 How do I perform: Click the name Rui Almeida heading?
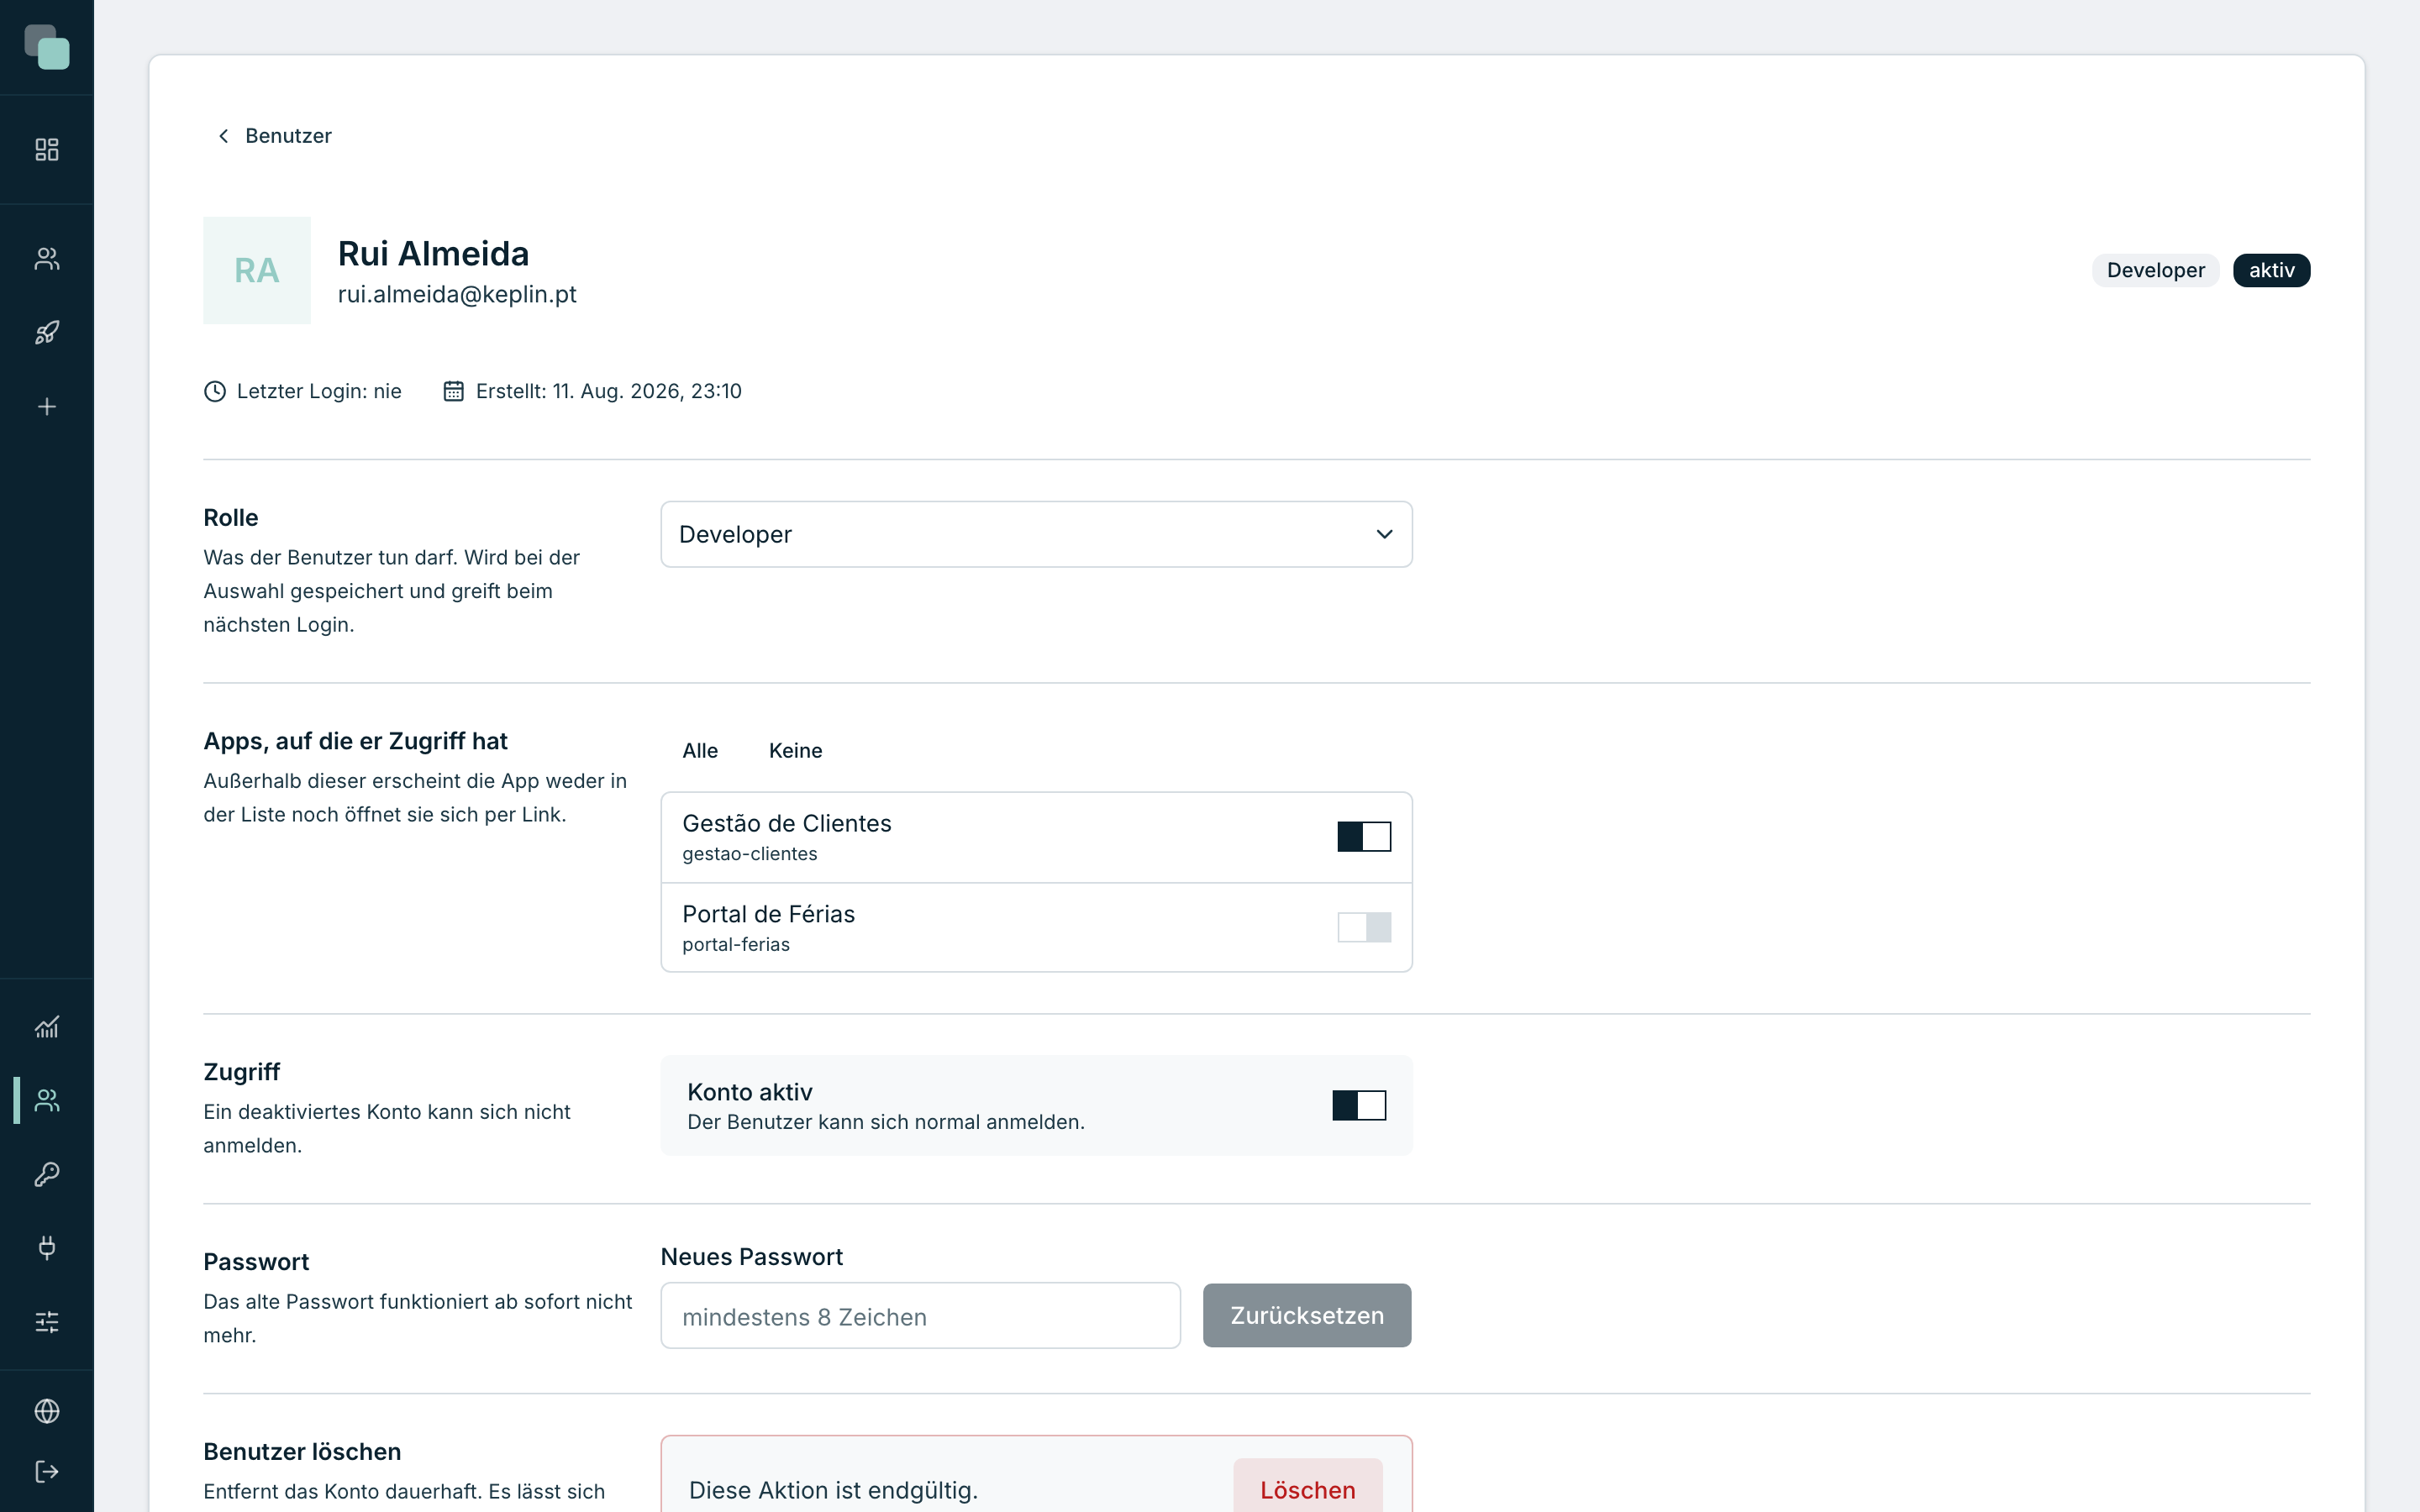pyautogui.click(x=433, y=254)
